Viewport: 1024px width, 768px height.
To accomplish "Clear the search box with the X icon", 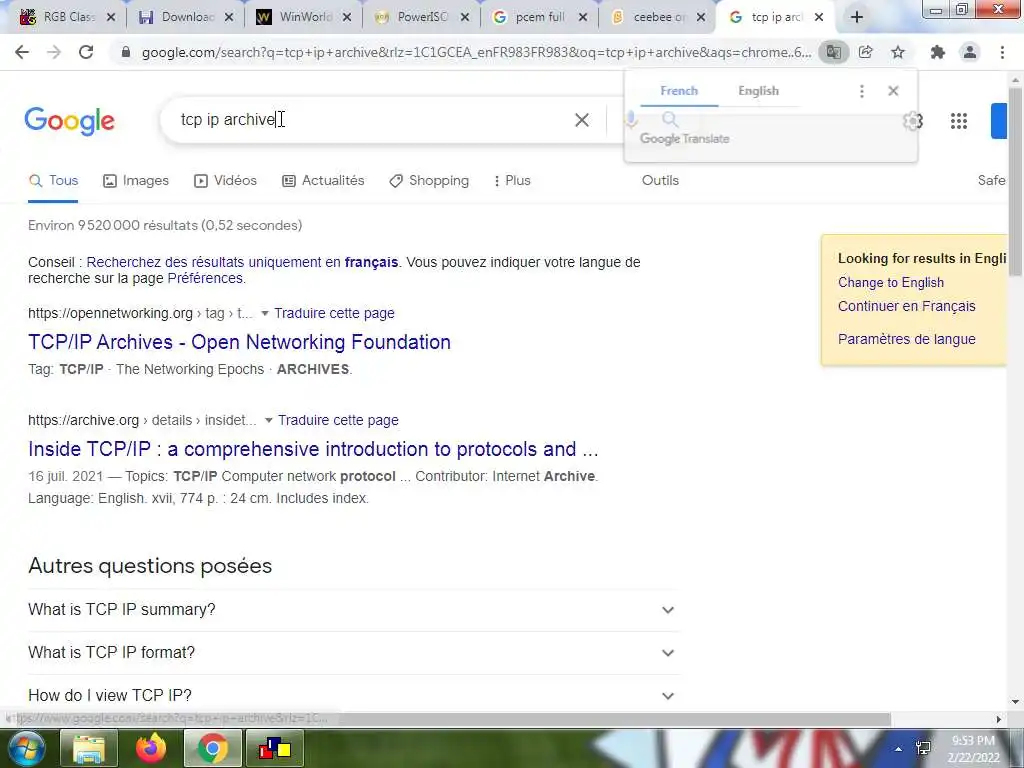I will click(x=582, y=120).
